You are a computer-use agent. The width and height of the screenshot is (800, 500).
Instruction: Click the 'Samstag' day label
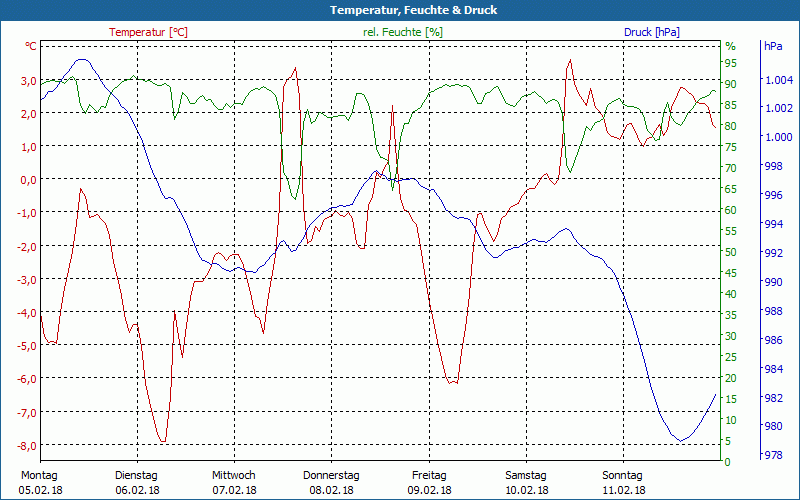tap(526, 476)
